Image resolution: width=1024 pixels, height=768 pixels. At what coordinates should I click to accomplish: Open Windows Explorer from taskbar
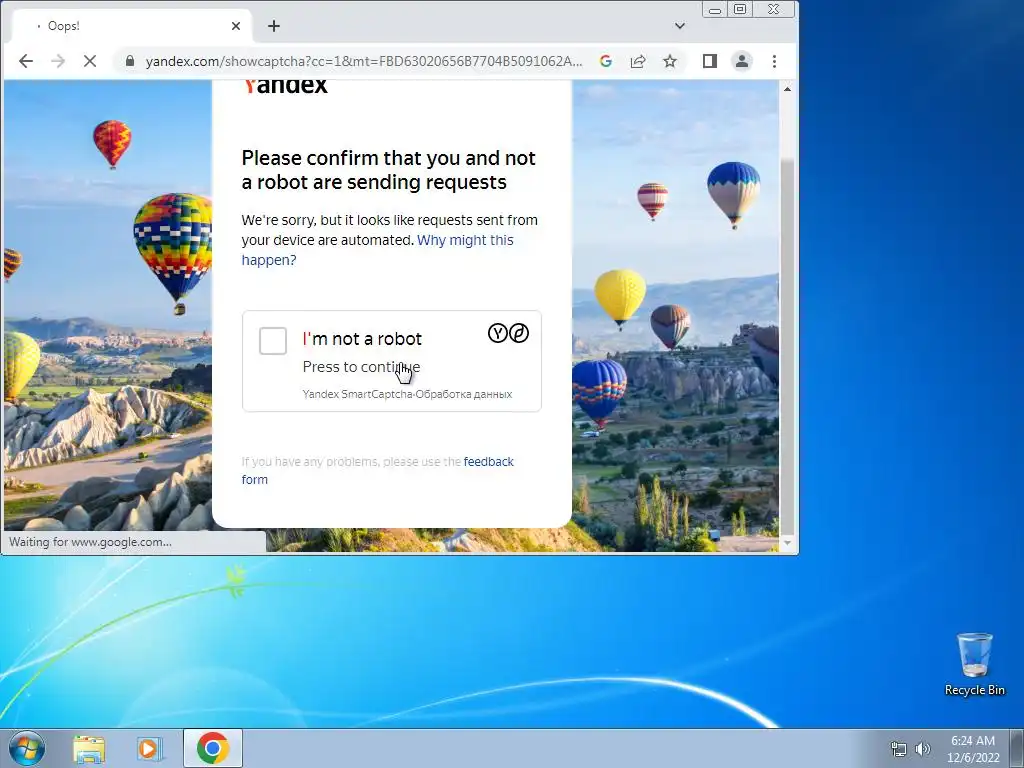tap(89, 748)
